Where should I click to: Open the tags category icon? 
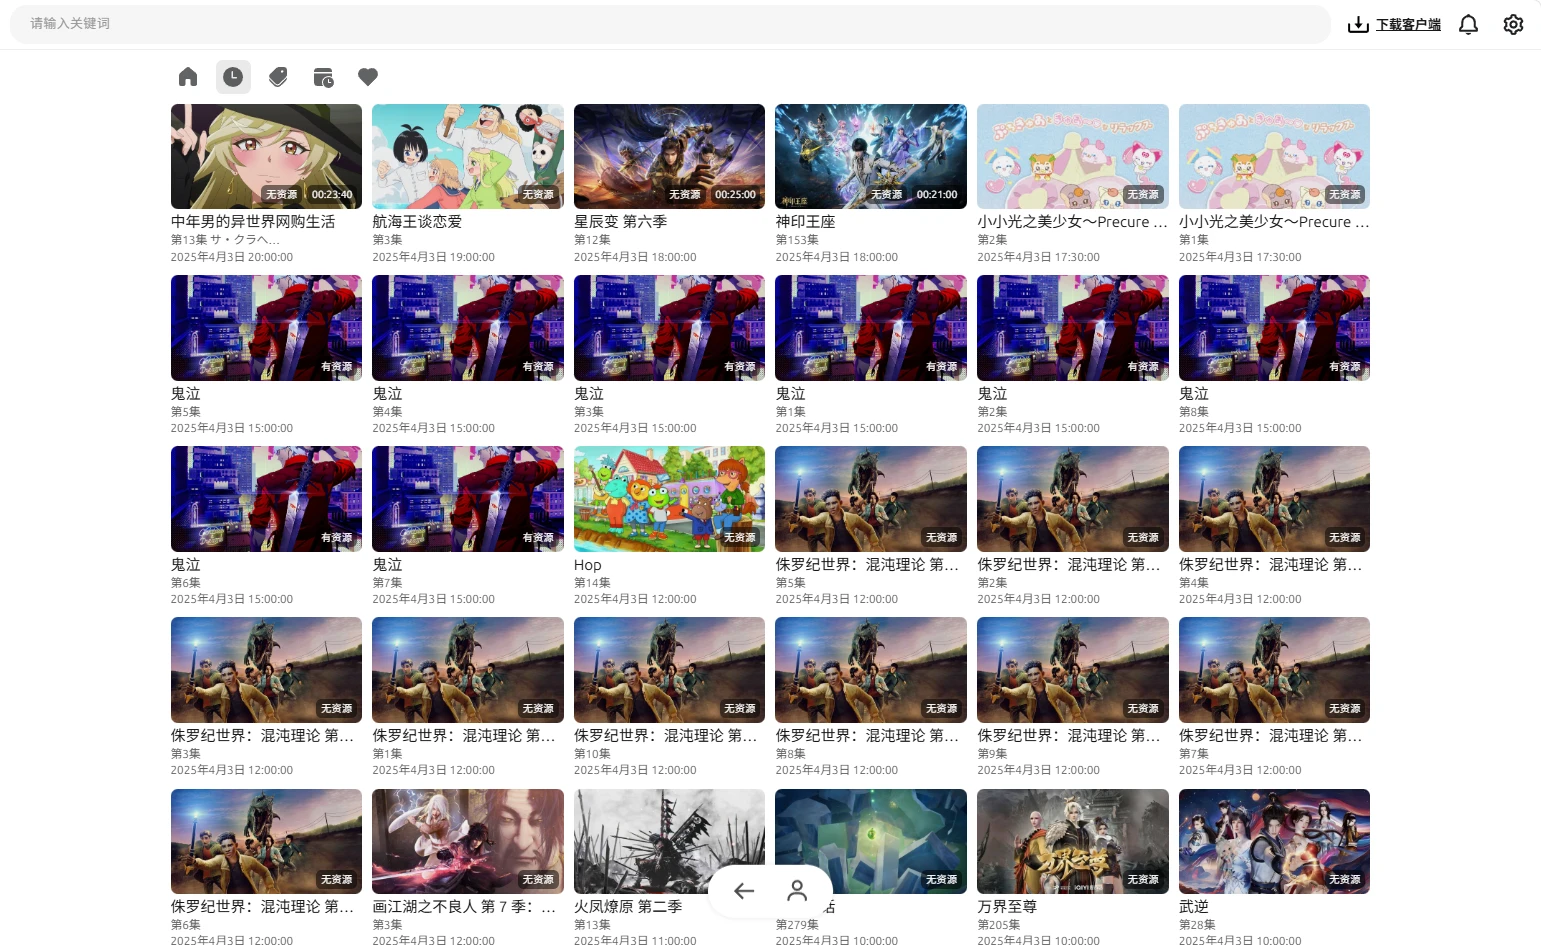point(278,77)
